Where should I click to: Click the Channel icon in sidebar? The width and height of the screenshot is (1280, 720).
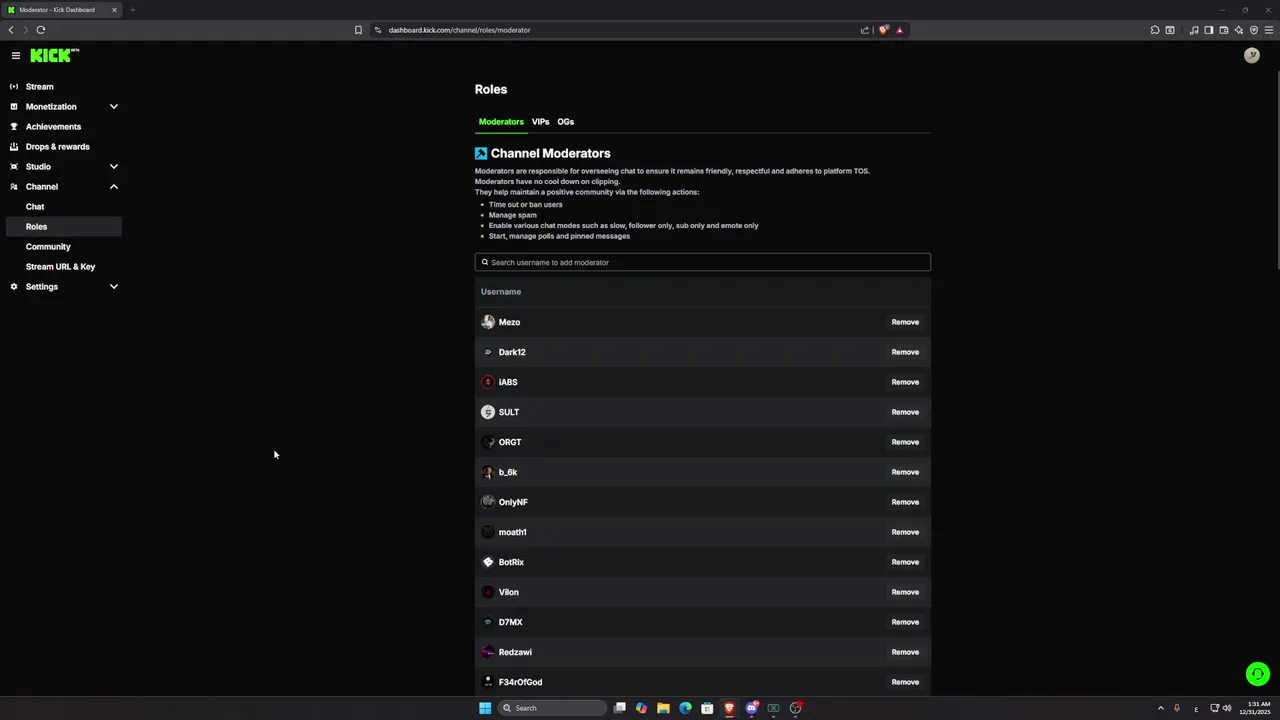14,187
